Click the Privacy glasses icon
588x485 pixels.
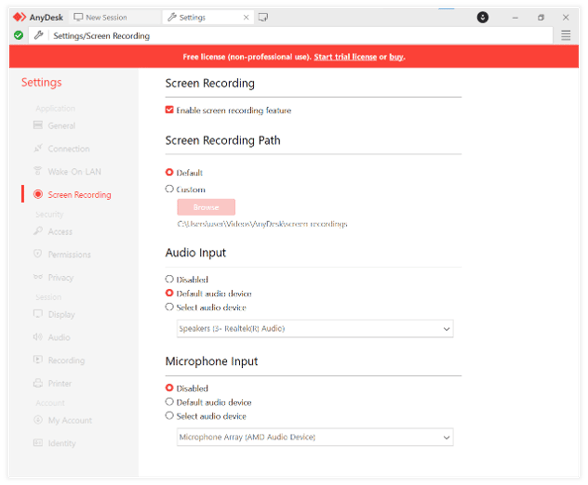click(38, 277)
